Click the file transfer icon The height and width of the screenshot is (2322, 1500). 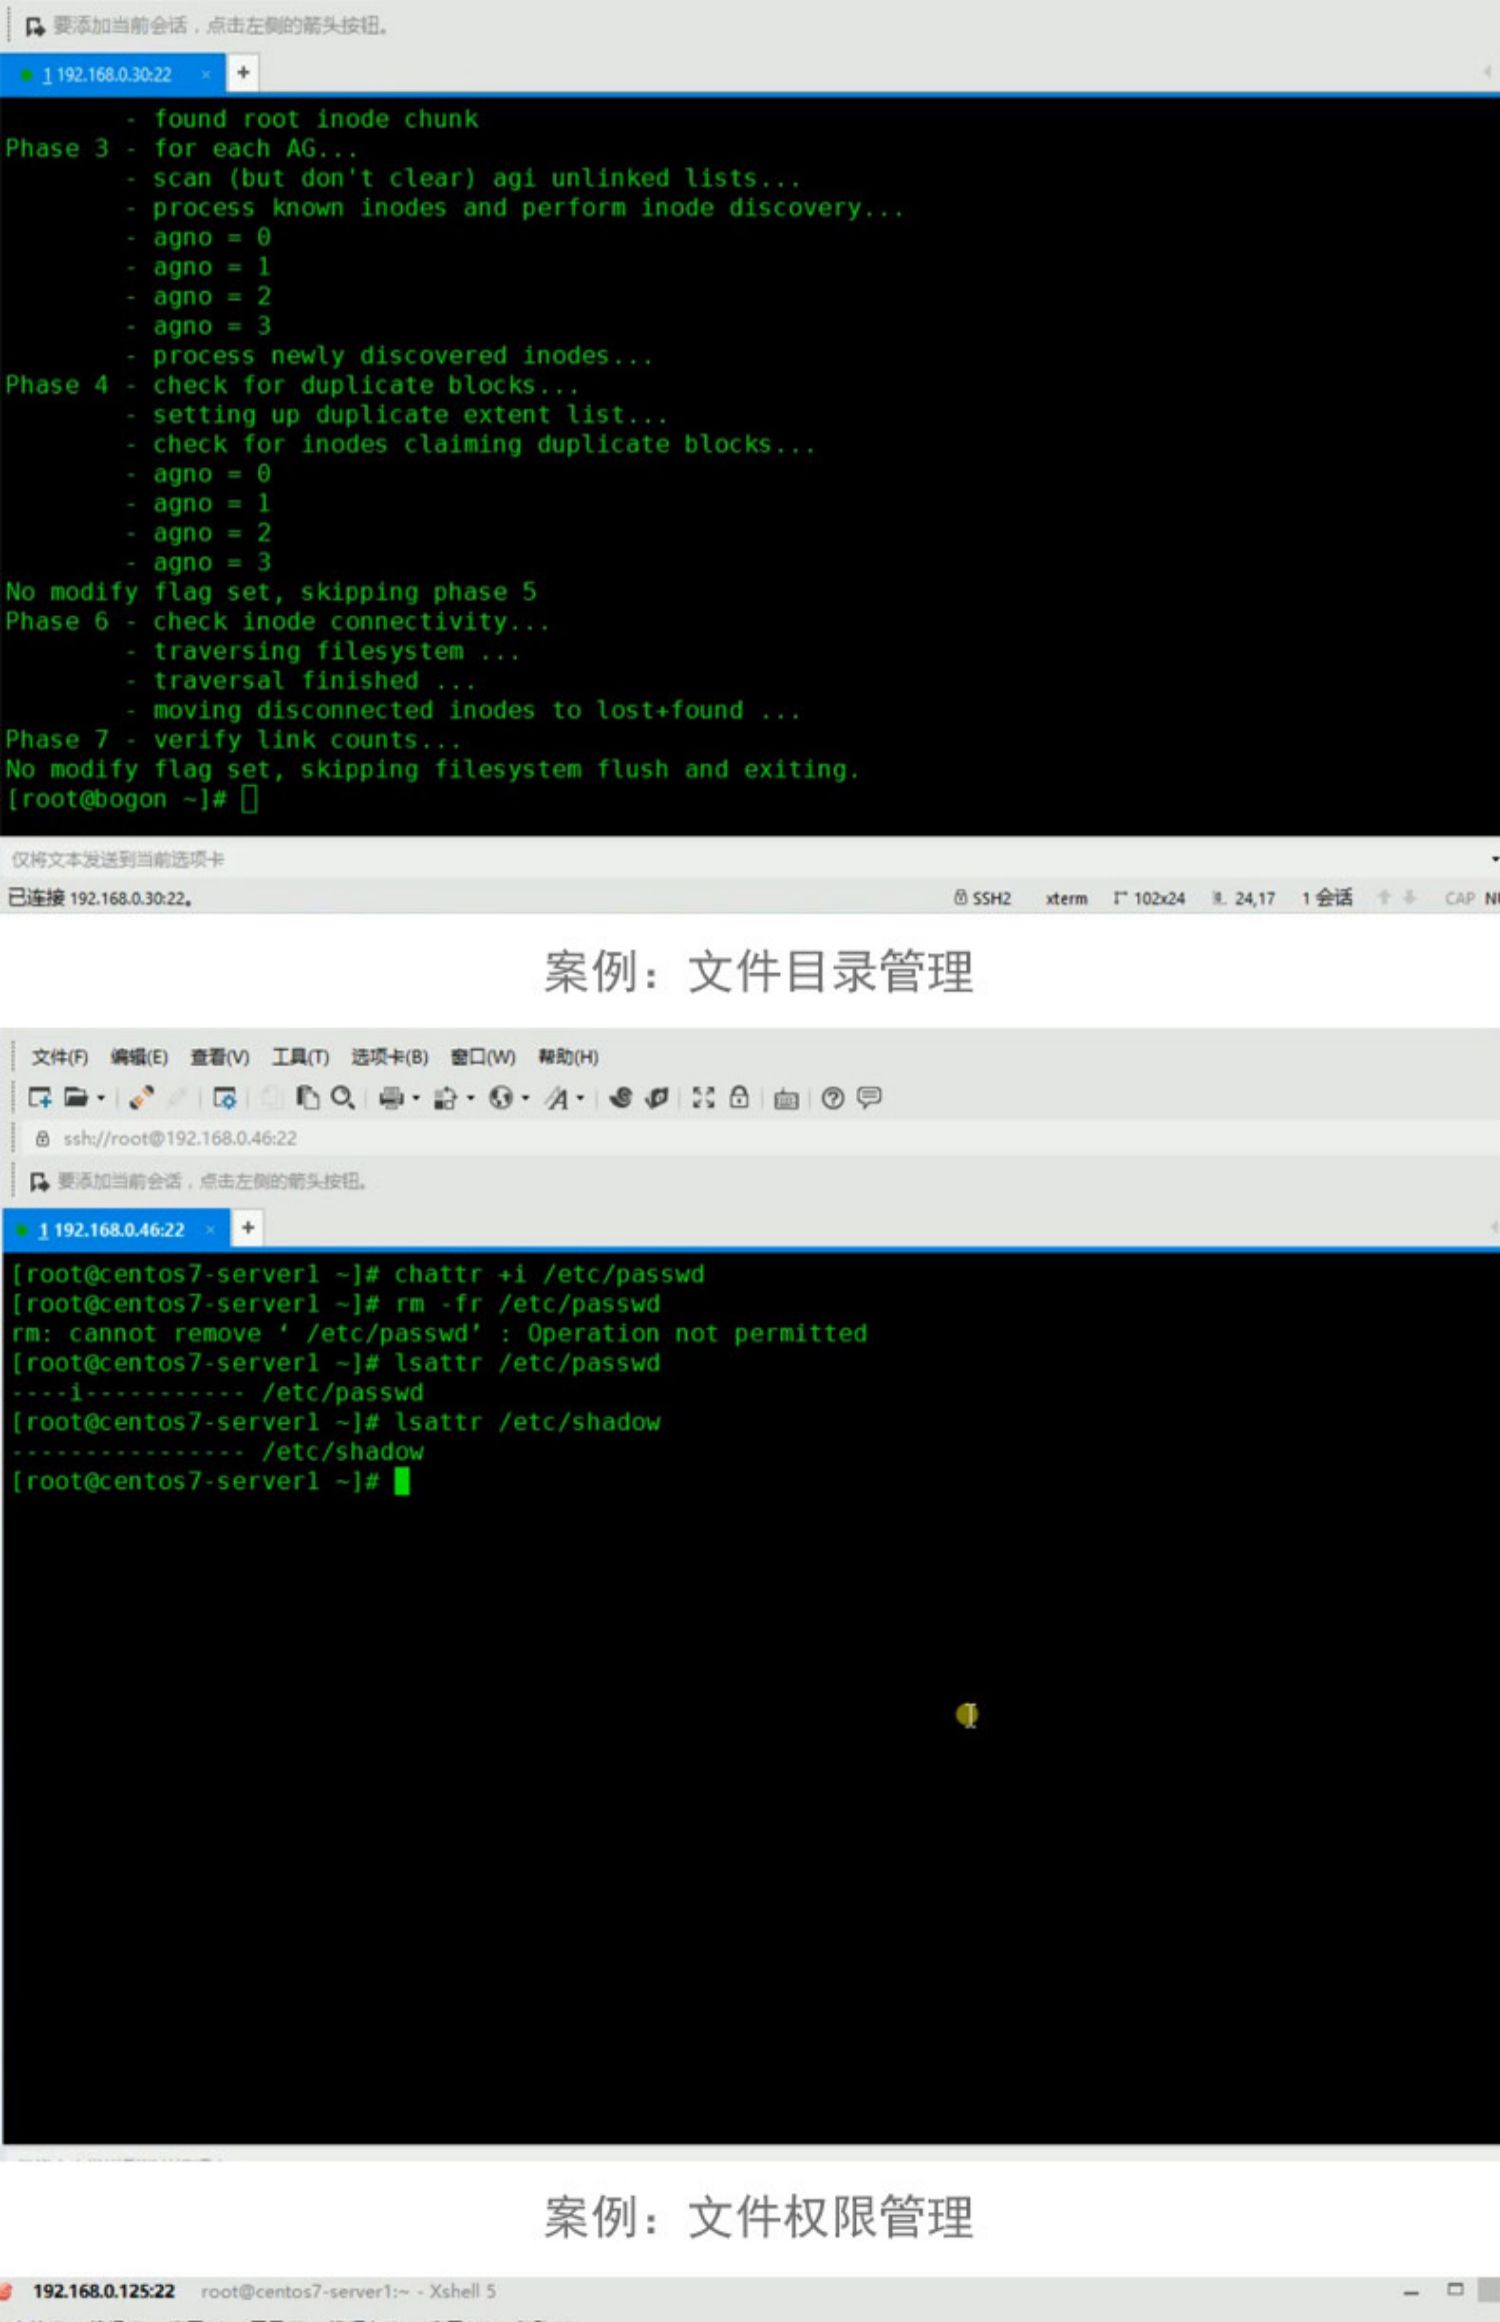pyautogui.click(x=445, y=1098)
